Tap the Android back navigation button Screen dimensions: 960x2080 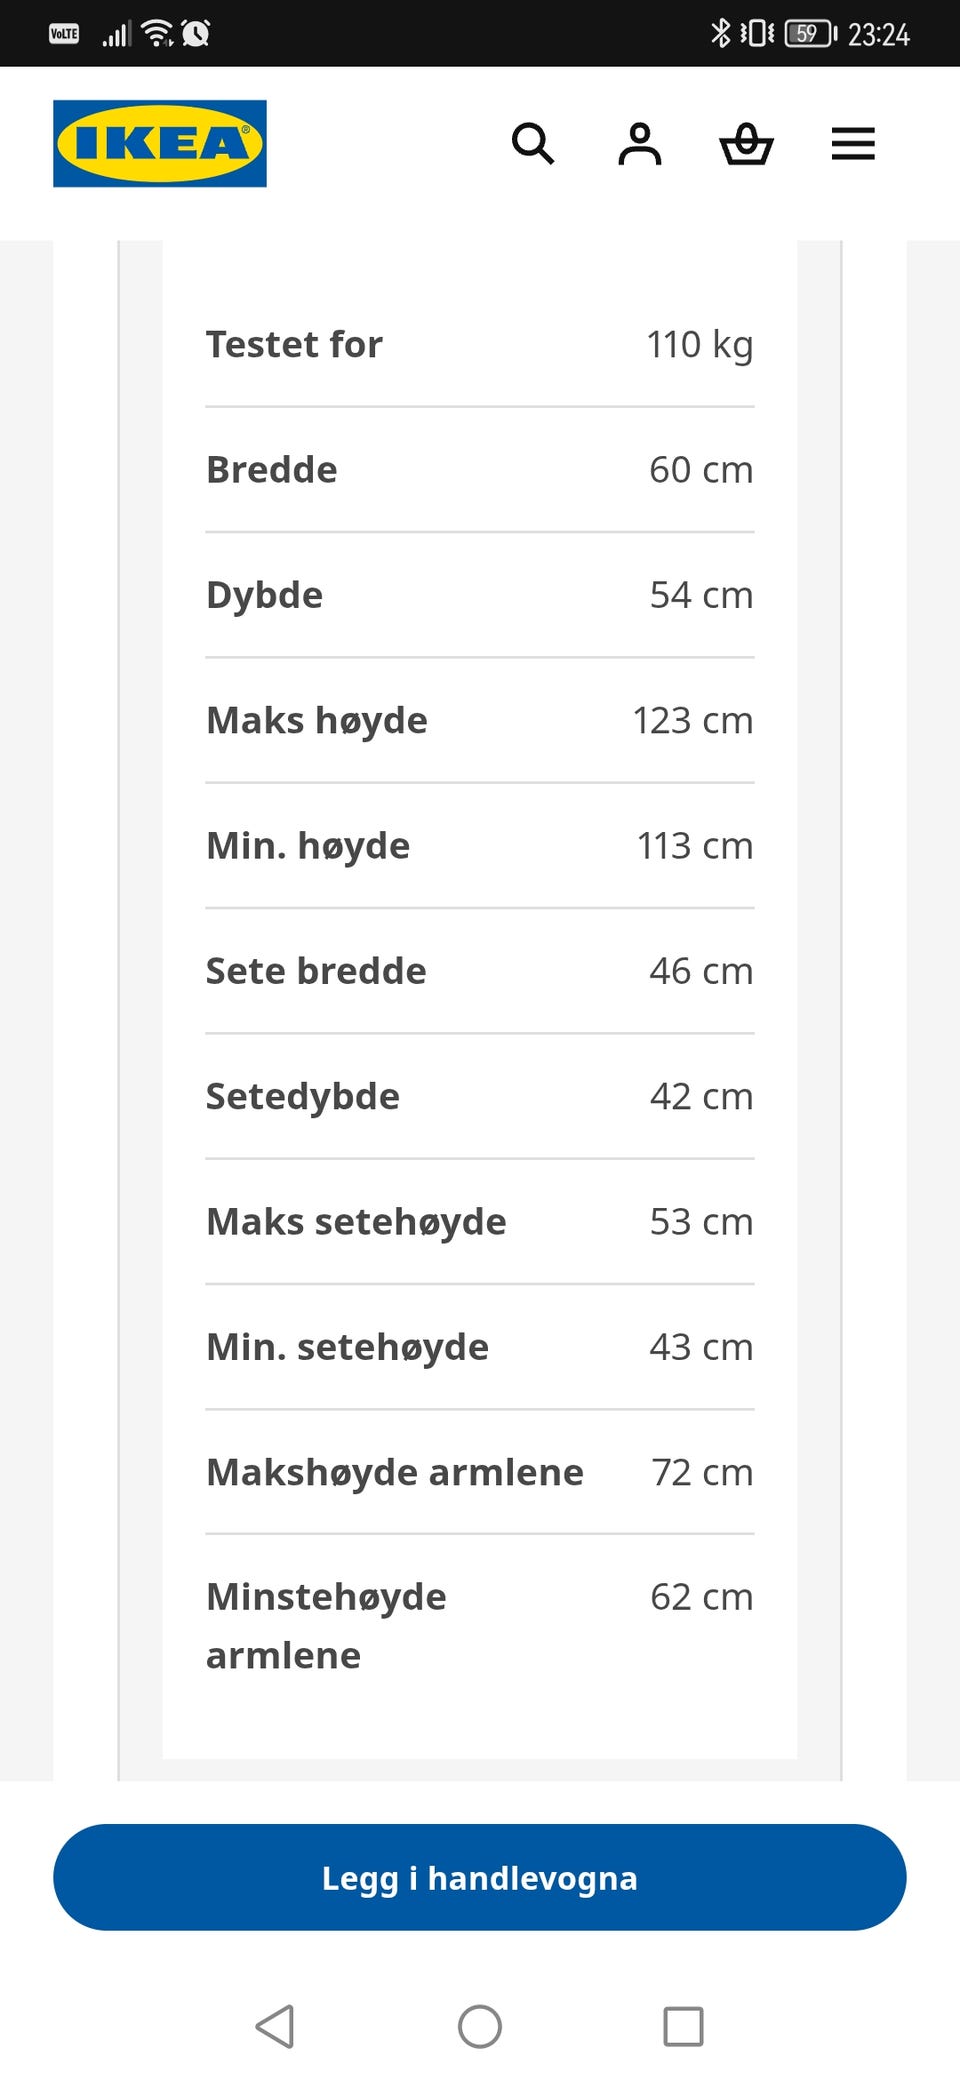coord(275,2026)
